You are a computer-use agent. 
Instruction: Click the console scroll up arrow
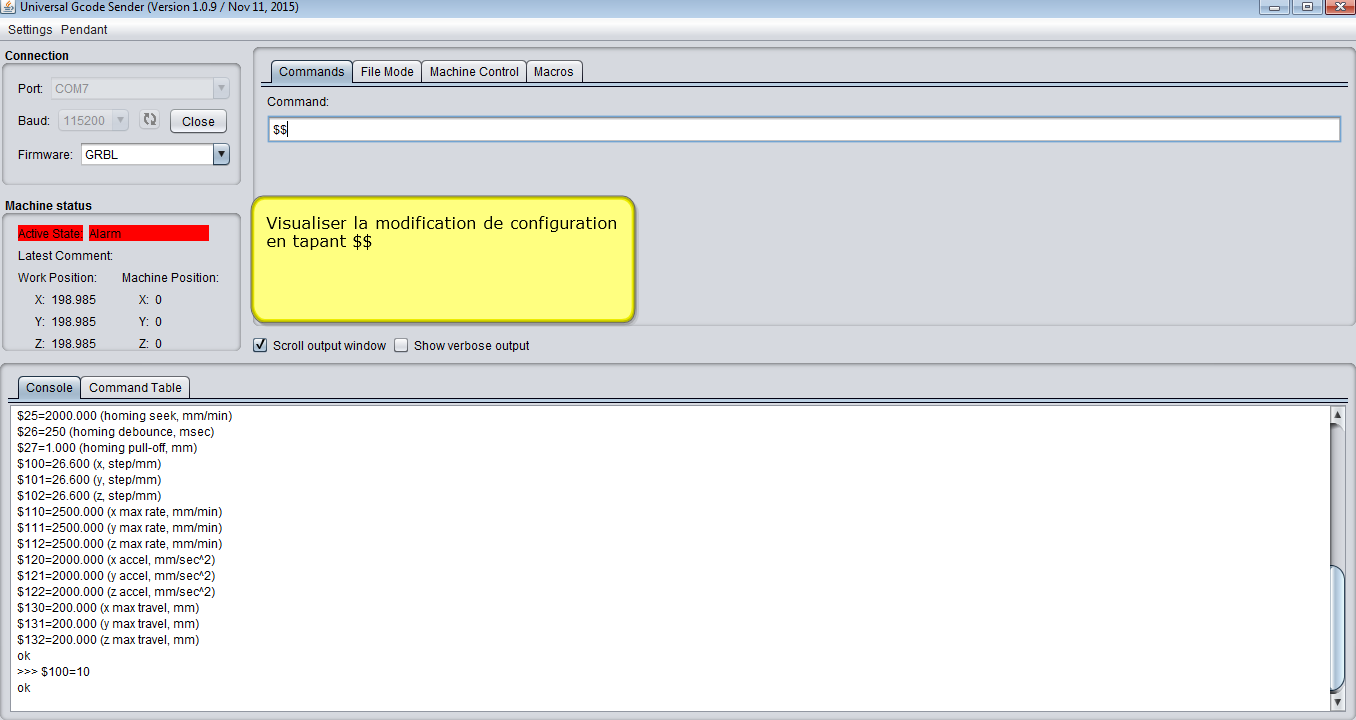1337,414
